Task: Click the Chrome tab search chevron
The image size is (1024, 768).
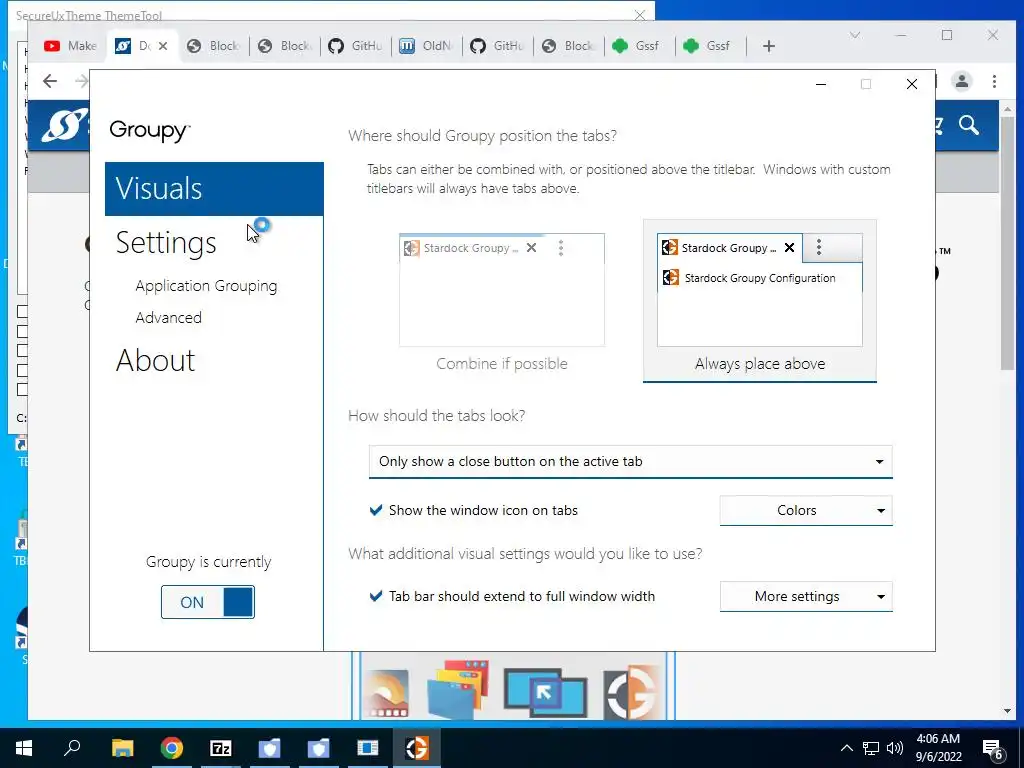Action: [x=855, y=35]
